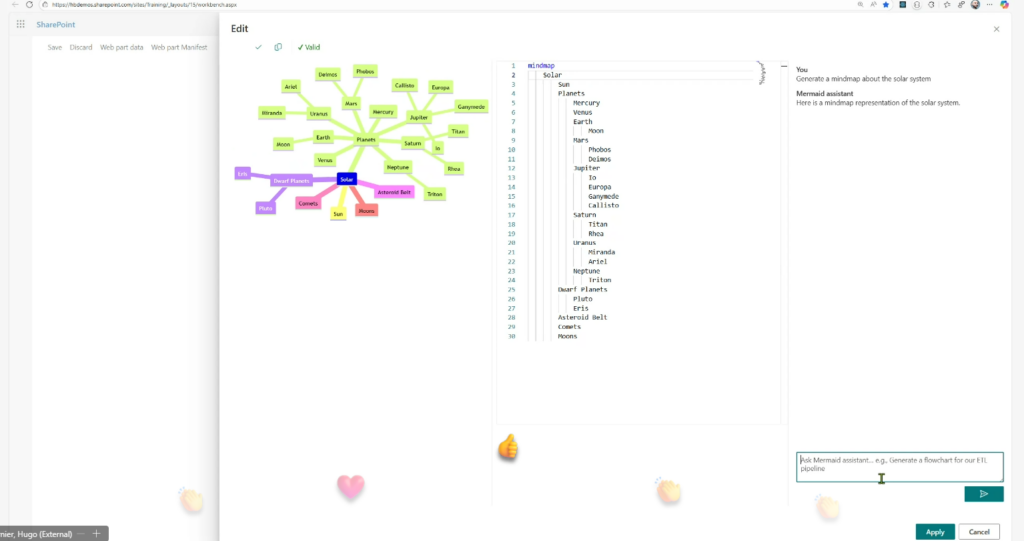The height and width of the screenshot is (541, 1024).
Task: Click the 'Generate a mindmap about the solar system' message
Action: [863, 78]
